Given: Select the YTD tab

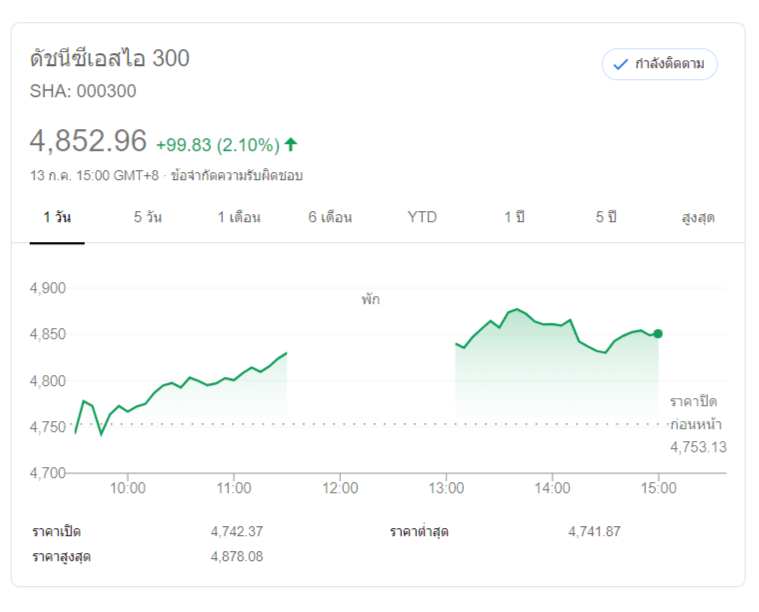Looking at the screenshot, I should tap(422, 217).
